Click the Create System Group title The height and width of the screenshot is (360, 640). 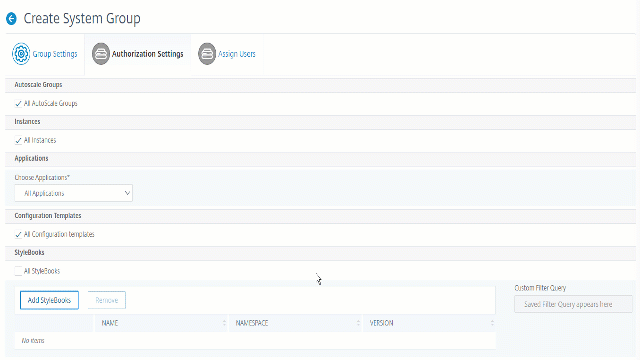[82, 19]
